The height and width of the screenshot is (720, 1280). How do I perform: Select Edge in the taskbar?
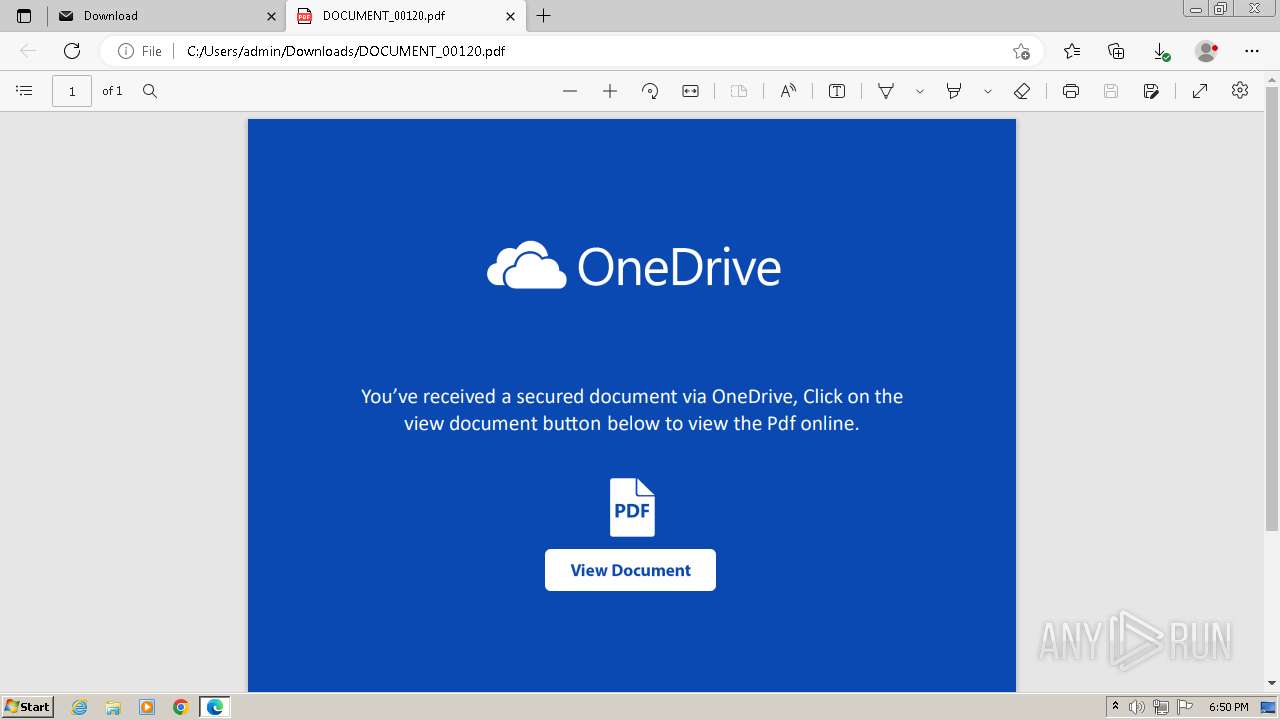click(x=215, y=707)
